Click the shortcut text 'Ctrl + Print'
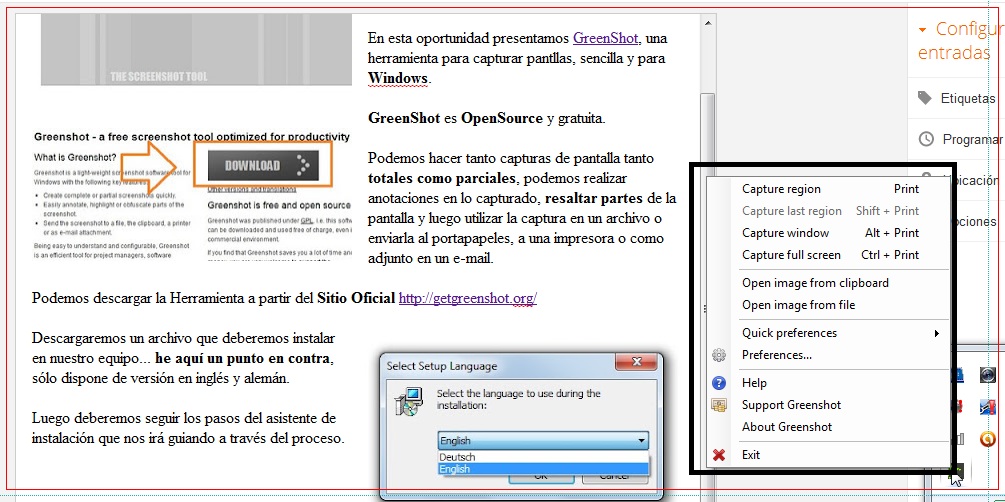1005x502 pixels. pyautogui.click(x=890, y=255)
